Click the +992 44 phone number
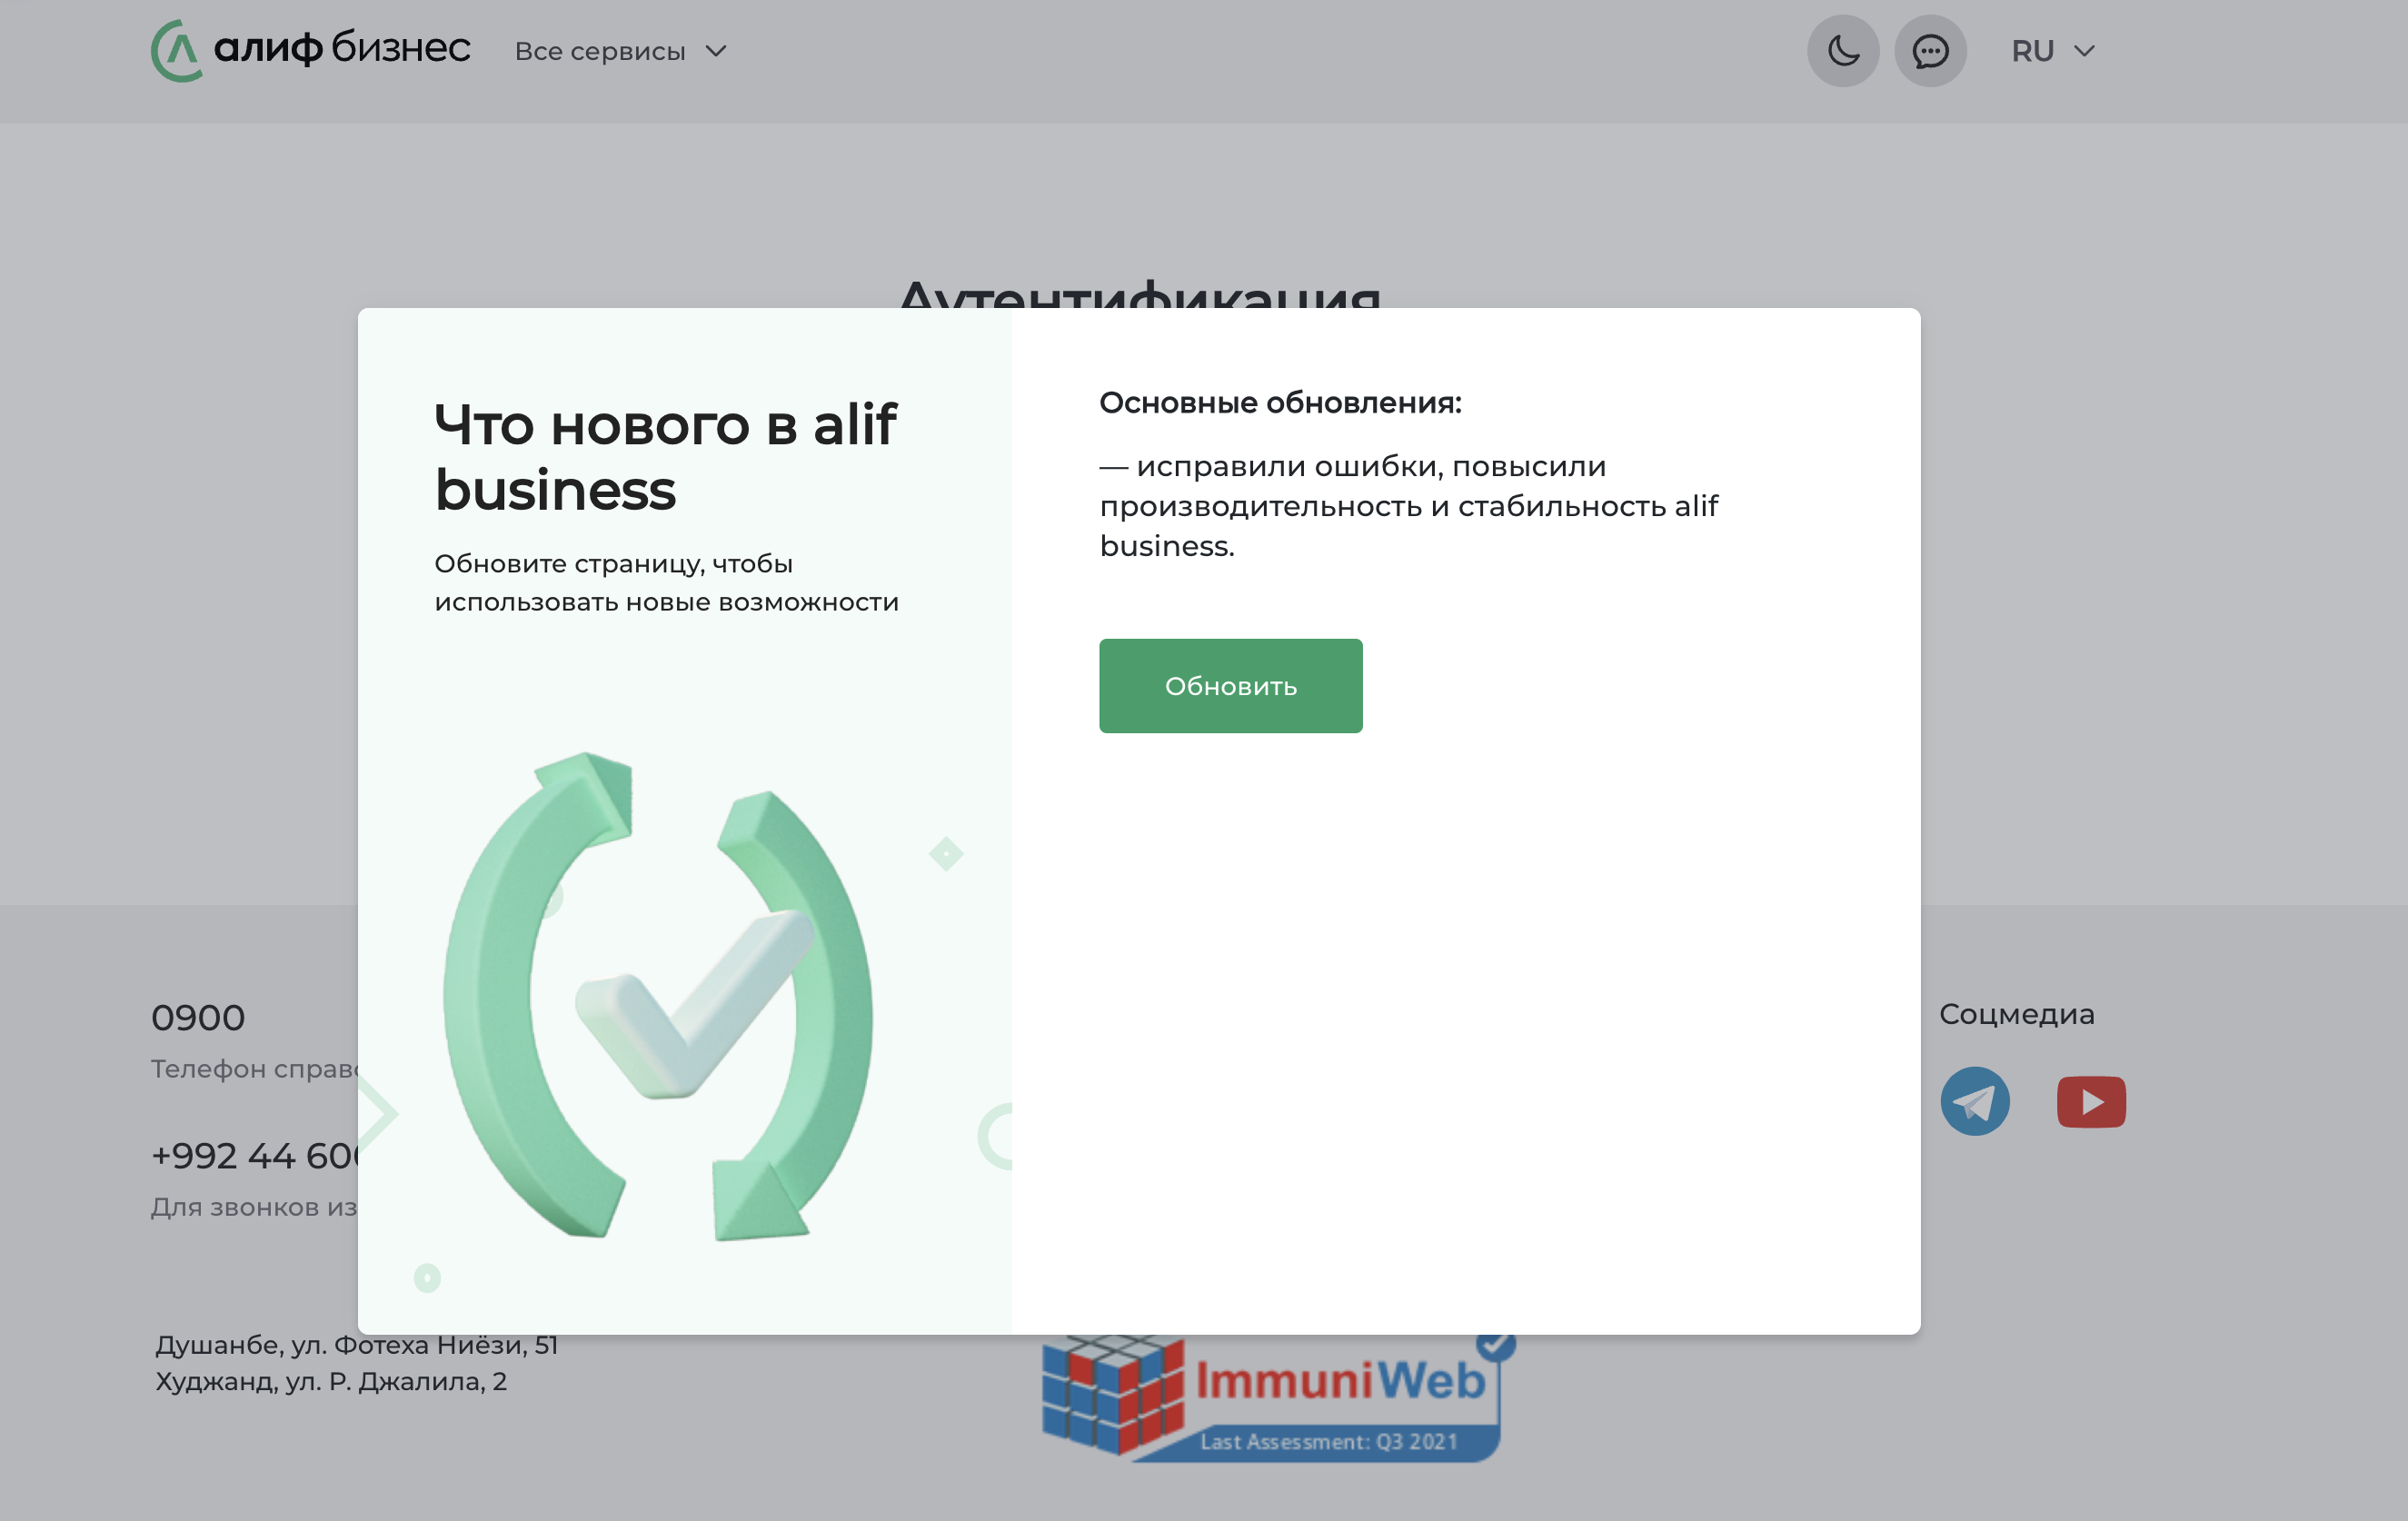 255,1156
